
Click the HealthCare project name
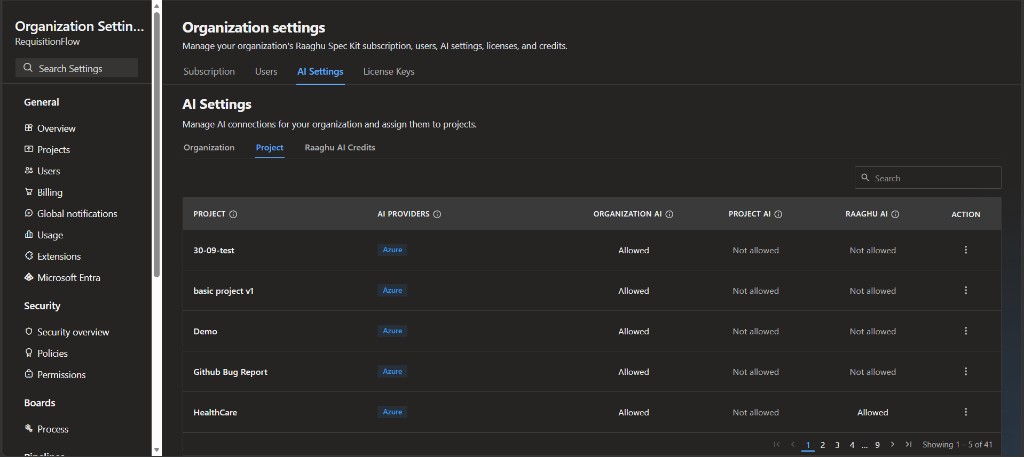point(215,413)
